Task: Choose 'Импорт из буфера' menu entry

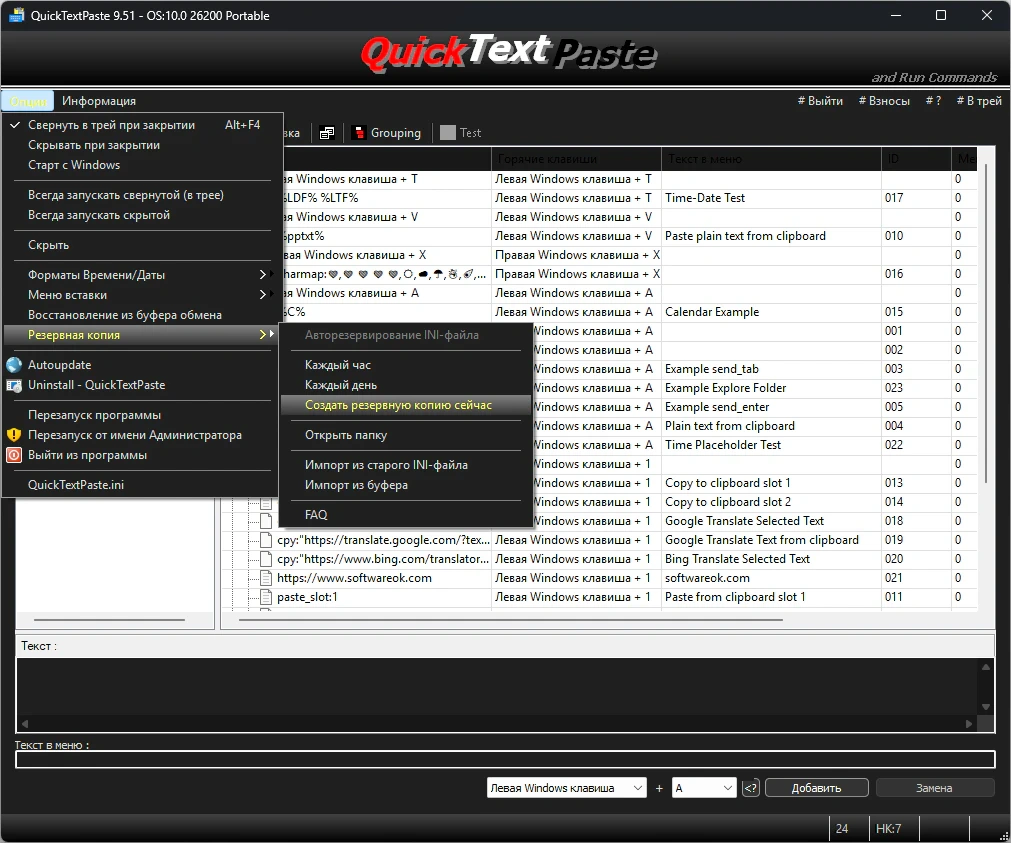Action: [406, 485]
